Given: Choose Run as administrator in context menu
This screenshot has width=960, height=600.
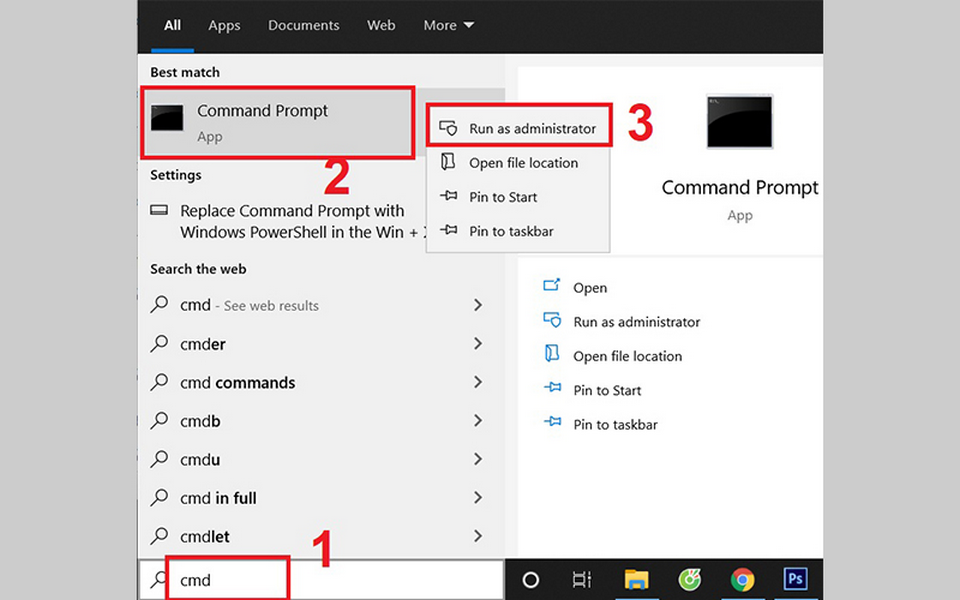Looking at the screenshot, I should pos(519,128).
